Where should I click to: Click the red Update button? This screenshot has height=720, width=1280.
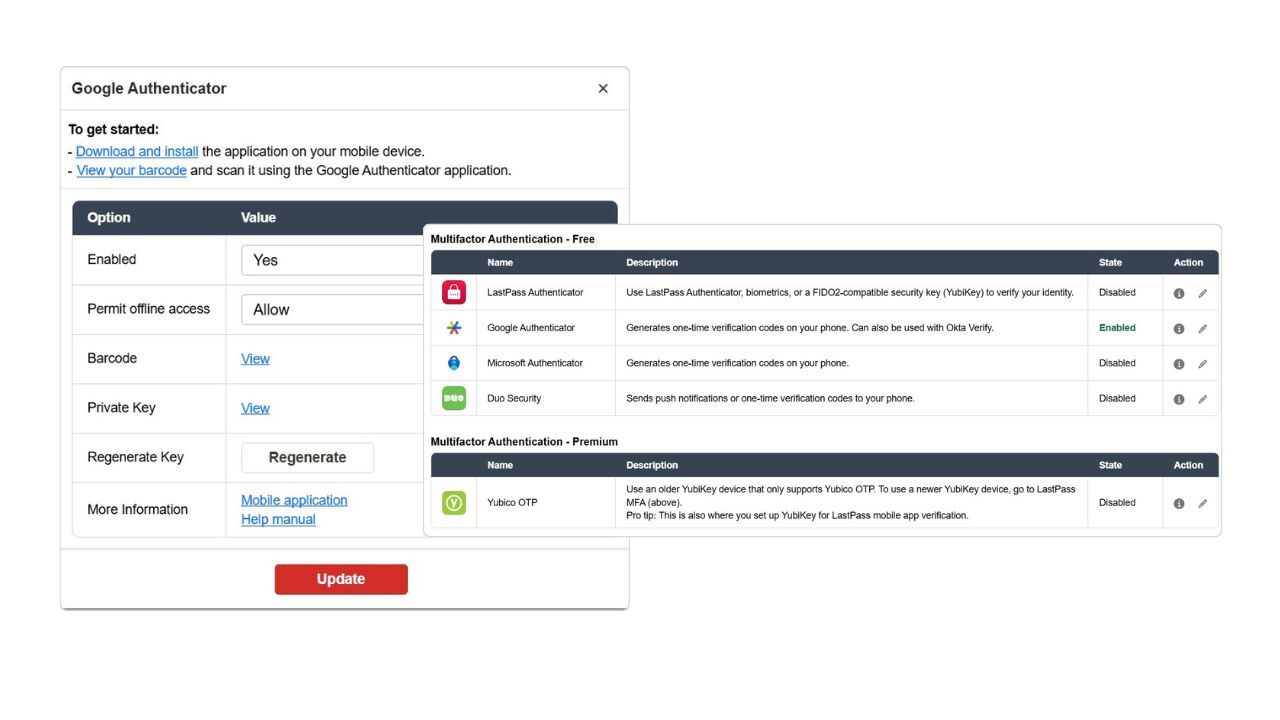[341, 579]
